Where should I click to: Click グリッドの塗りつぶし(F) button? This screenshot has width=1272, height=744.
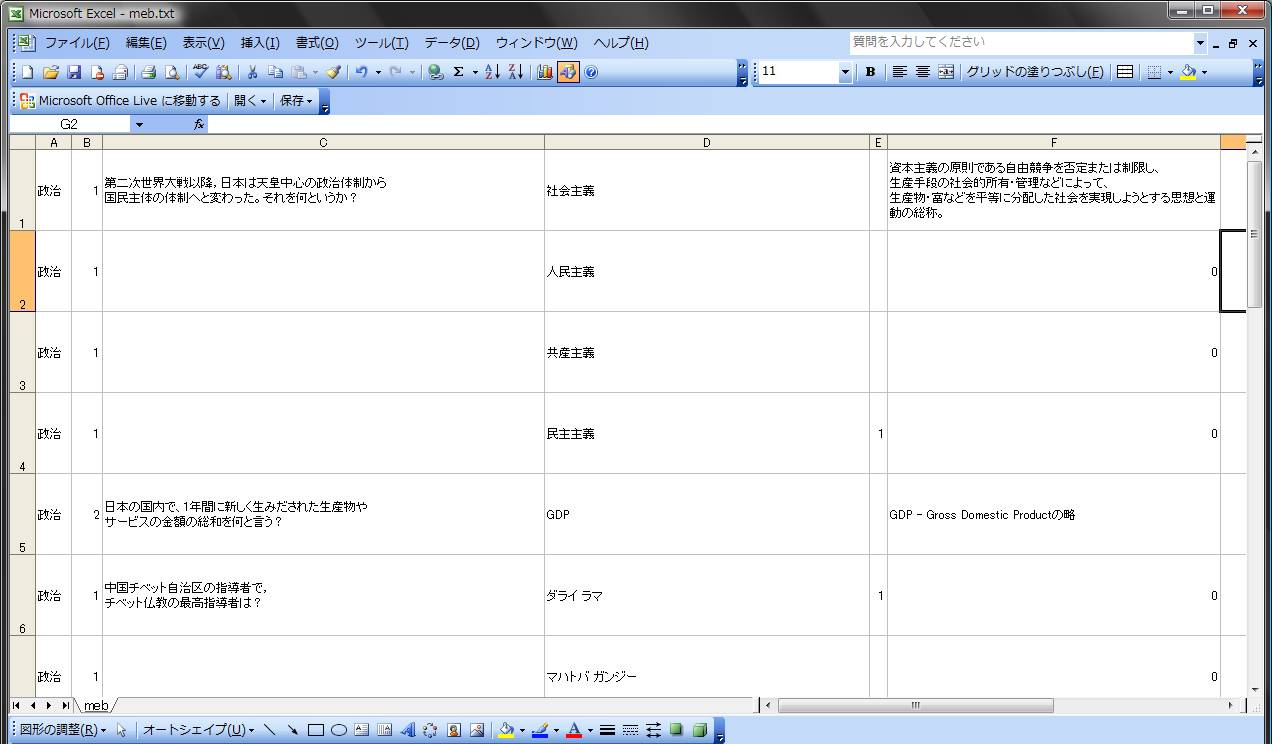[1034, 72]
